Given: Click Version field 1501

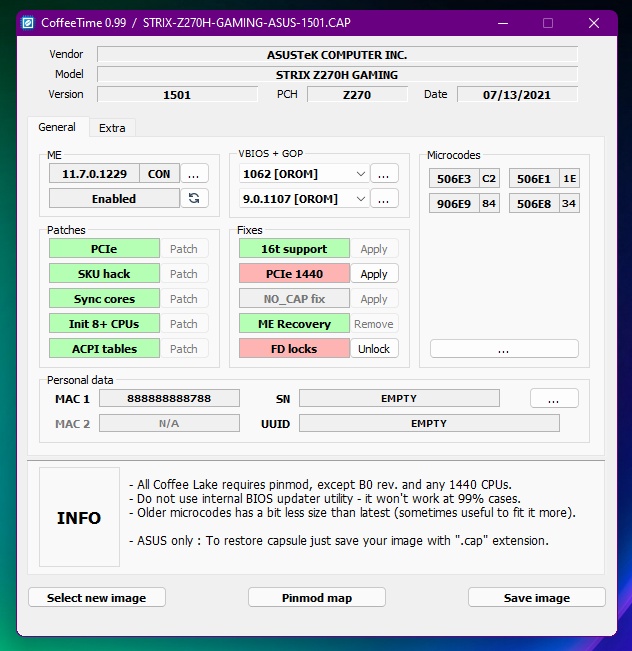Looking at the screenshot, I should (x=177, y=94).
